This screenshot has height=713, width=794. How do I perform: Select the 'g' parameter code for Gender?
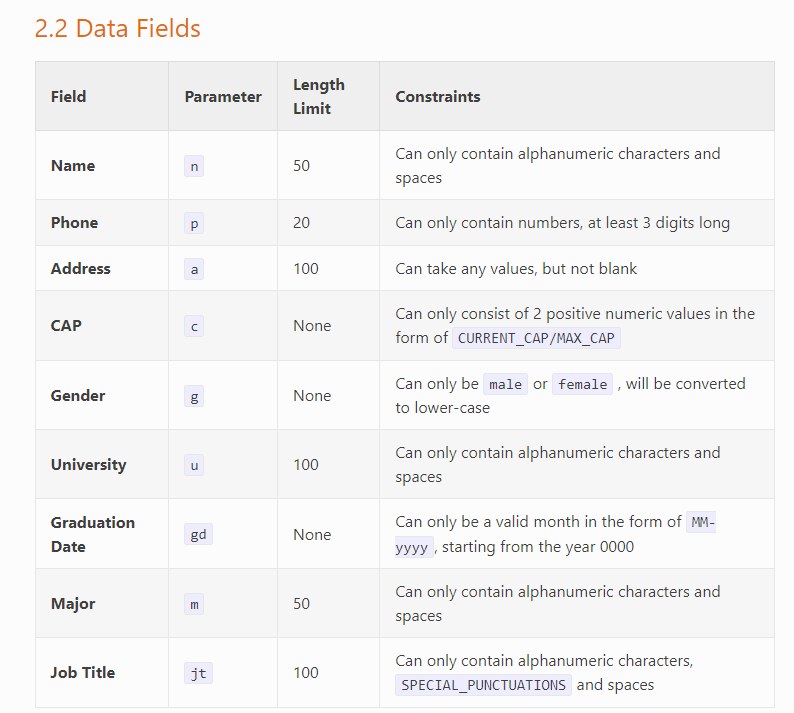194,396
